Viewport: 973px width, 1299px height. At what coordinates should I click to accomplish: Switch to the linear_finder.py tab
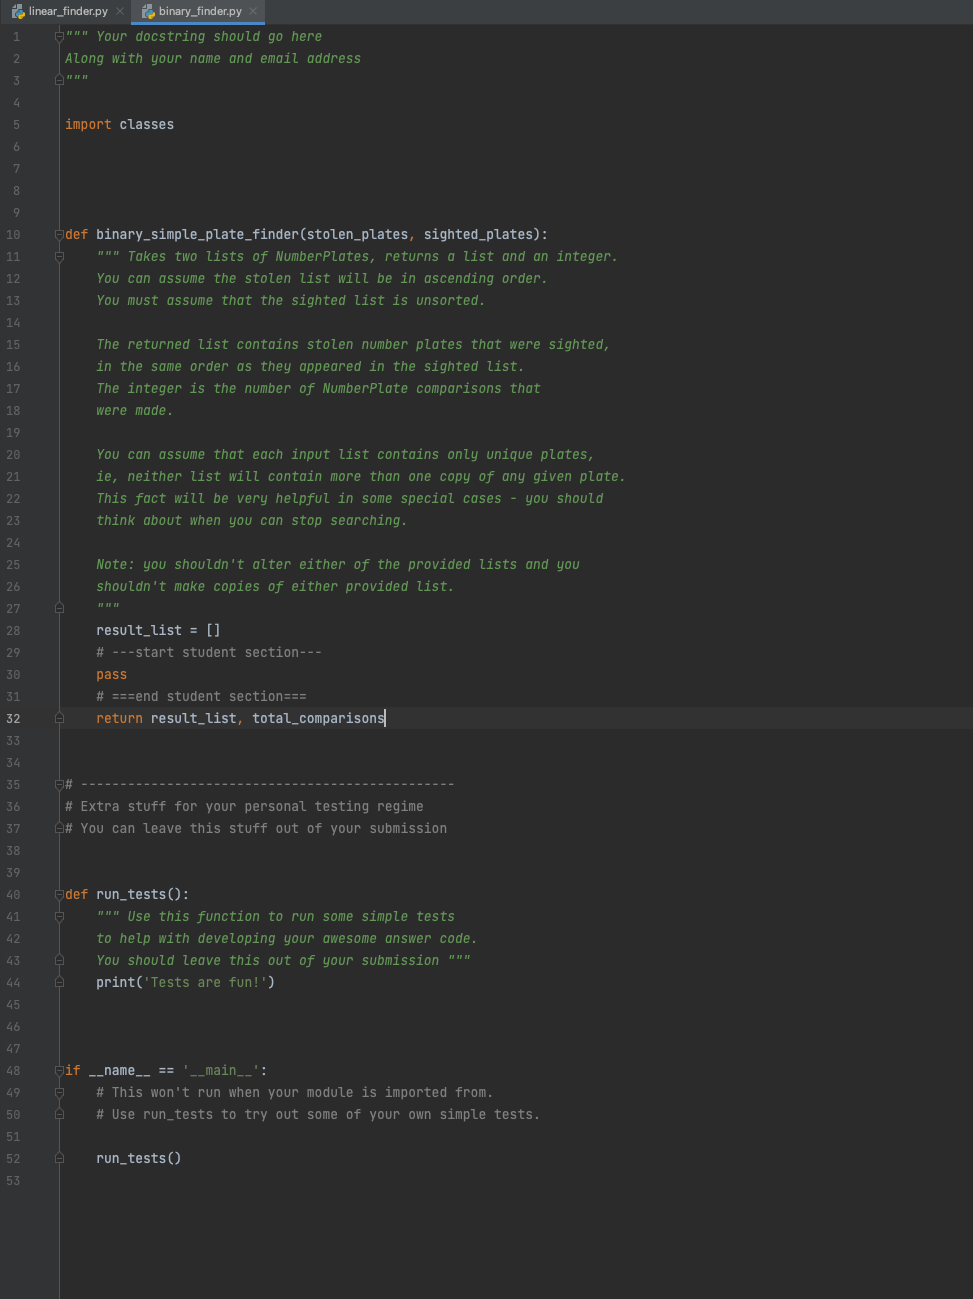click(68, 11)
